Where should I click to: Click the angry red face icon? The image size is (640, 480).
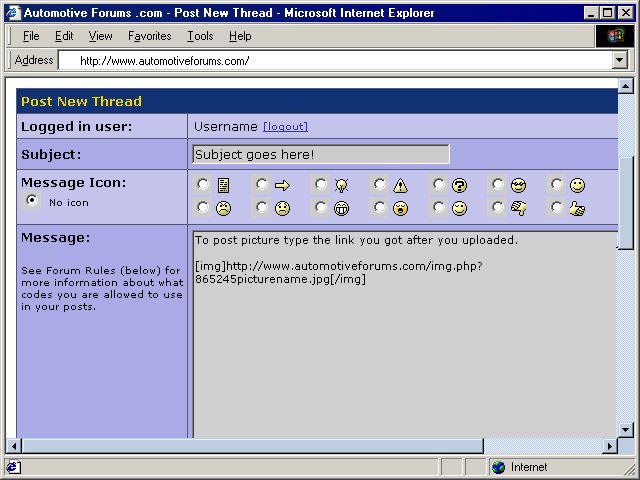[x=223, y=209]
